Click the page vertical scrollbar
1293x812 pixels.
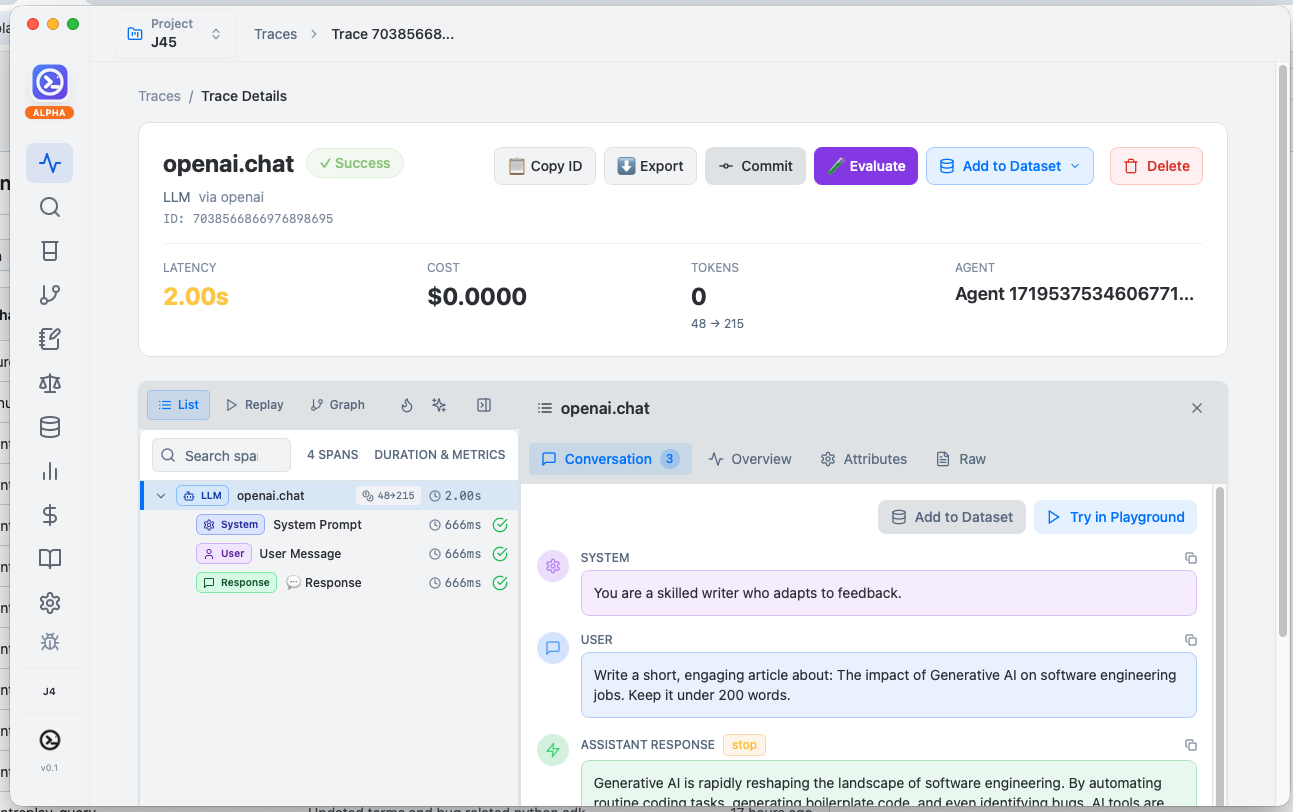point(1282,350)
